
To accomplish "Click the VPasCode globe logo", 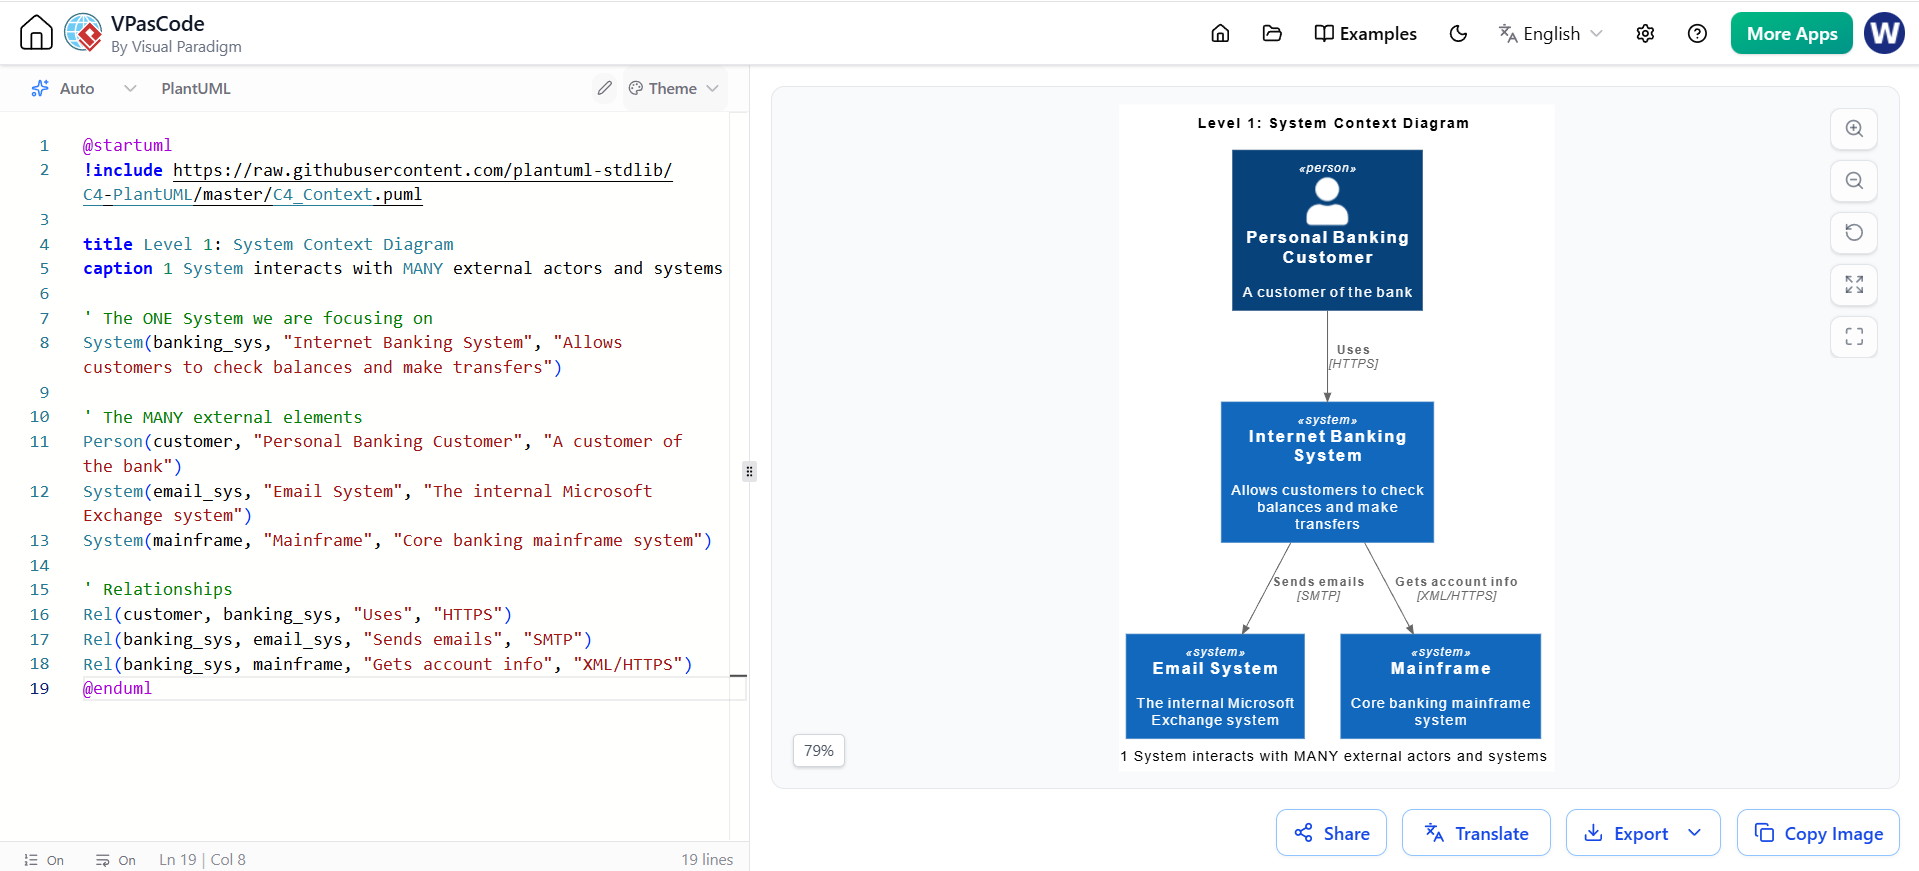I will pyautogui.click(x=83, y=32).
